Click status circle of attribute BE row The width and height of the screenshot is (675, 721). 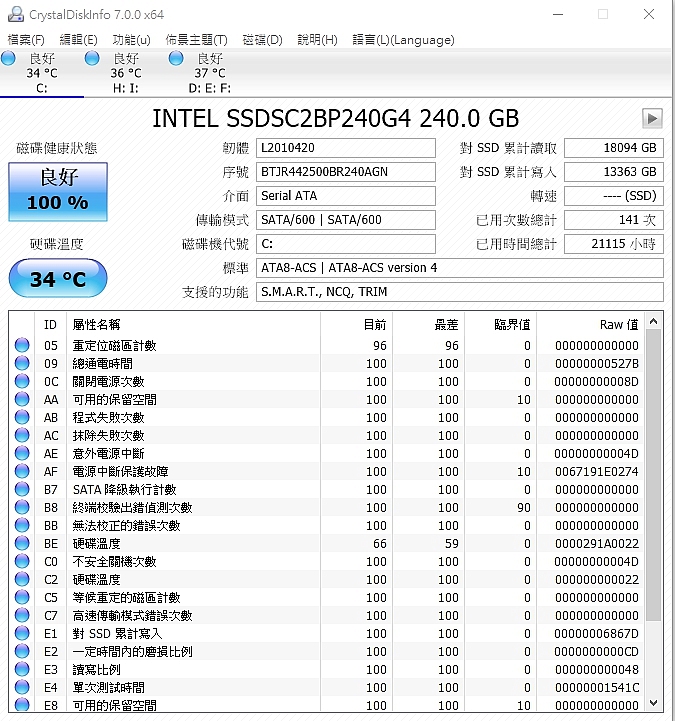click(22, 543)
